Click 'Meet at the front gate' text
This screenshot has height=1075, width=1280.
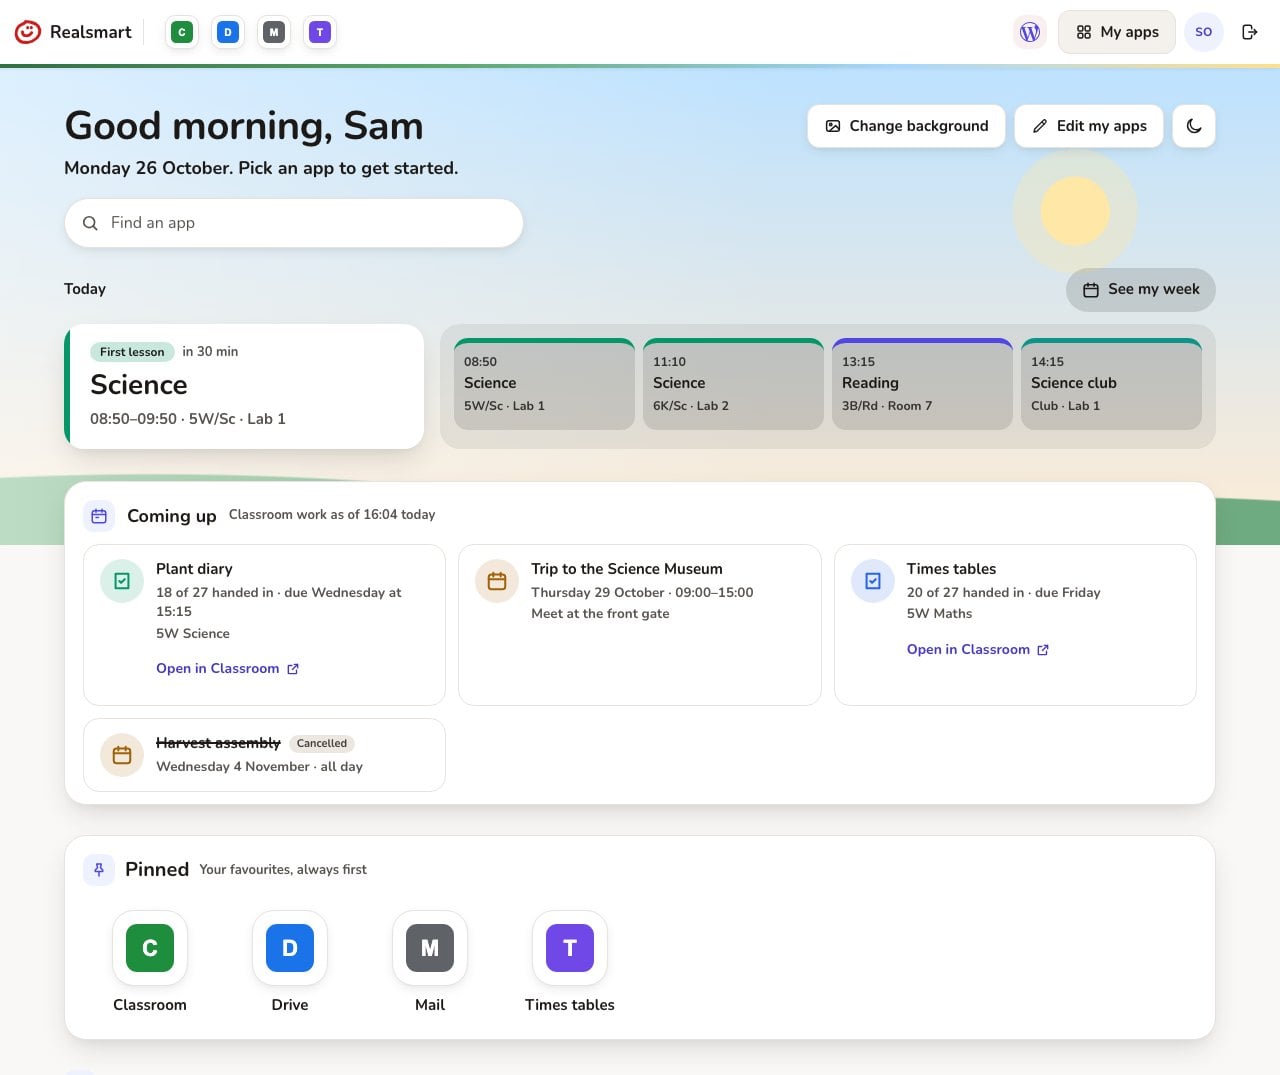point(600,614)
